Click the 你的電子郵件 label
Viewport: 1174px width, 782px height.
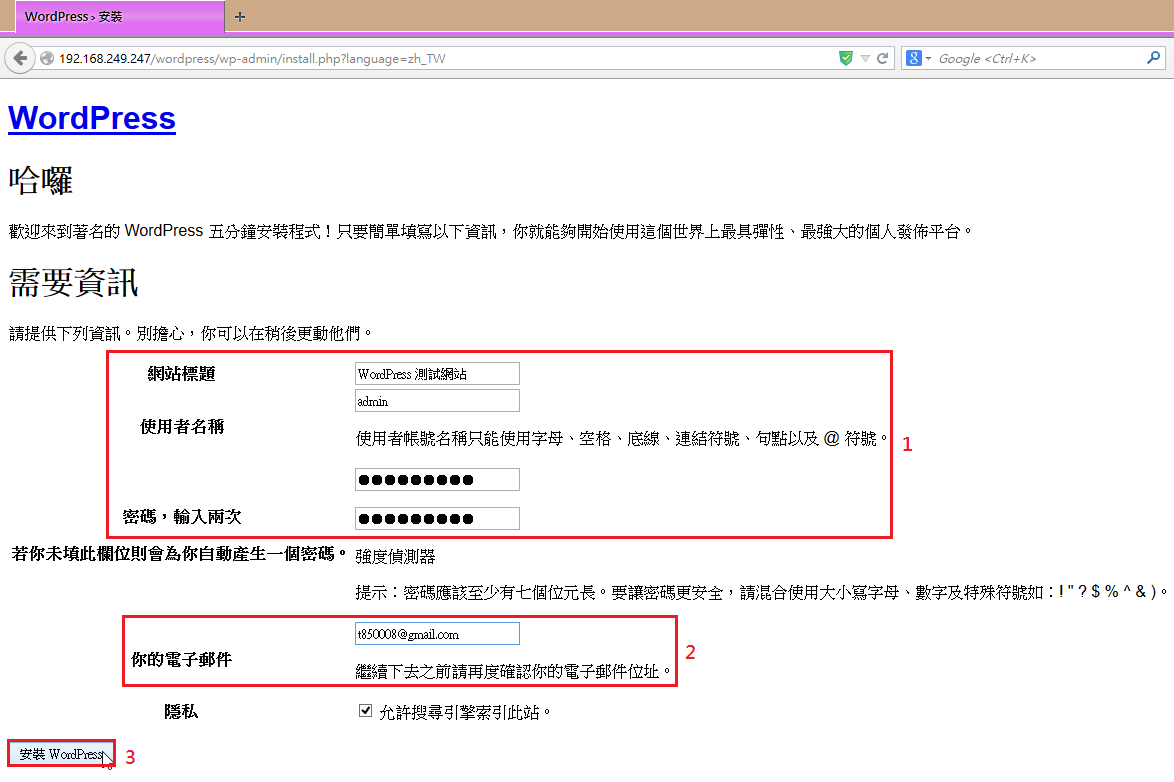pyautogui.click(x=181, y=659)
